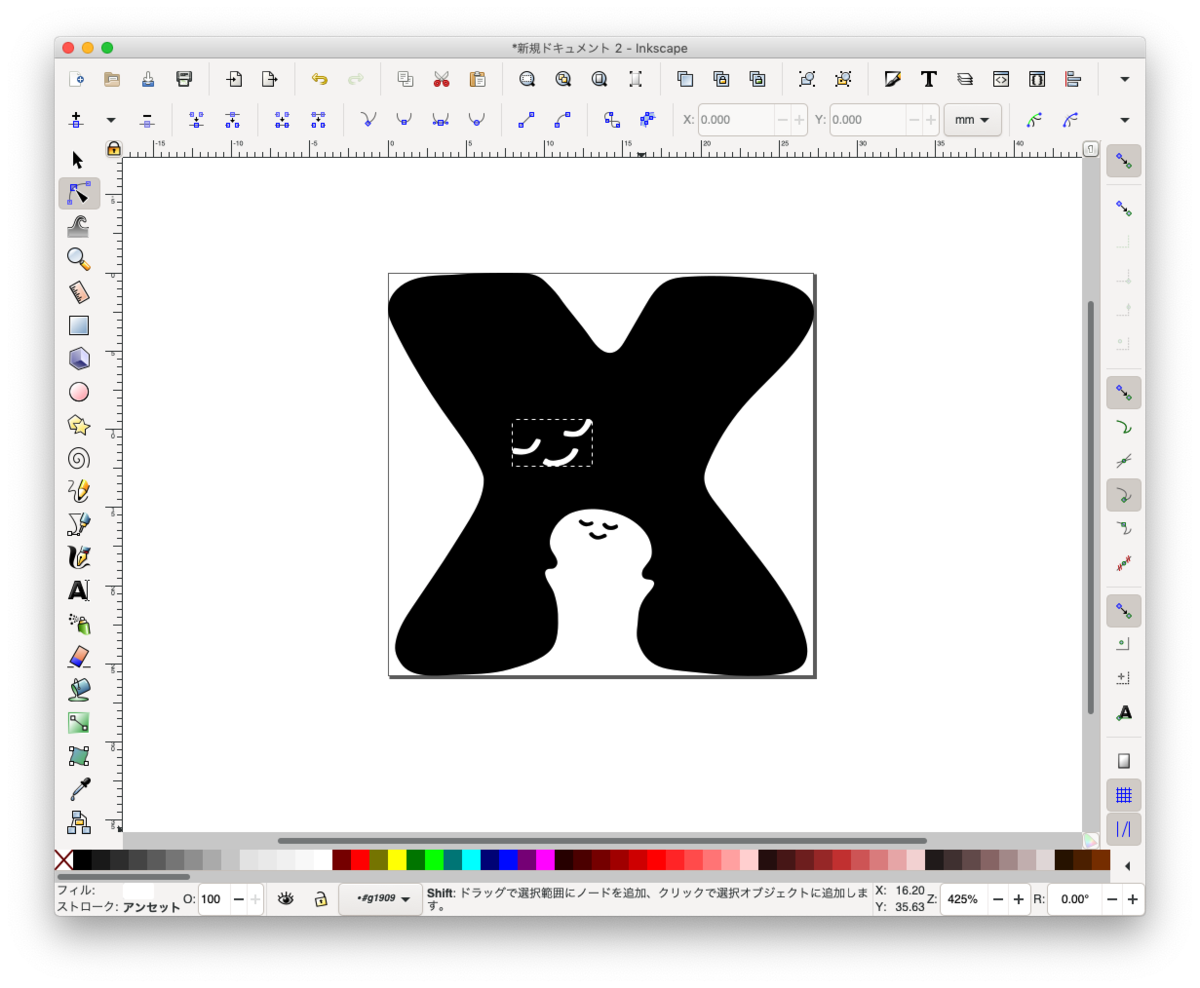
Task: Delete selected nodes
Action: tap(147, 119)
